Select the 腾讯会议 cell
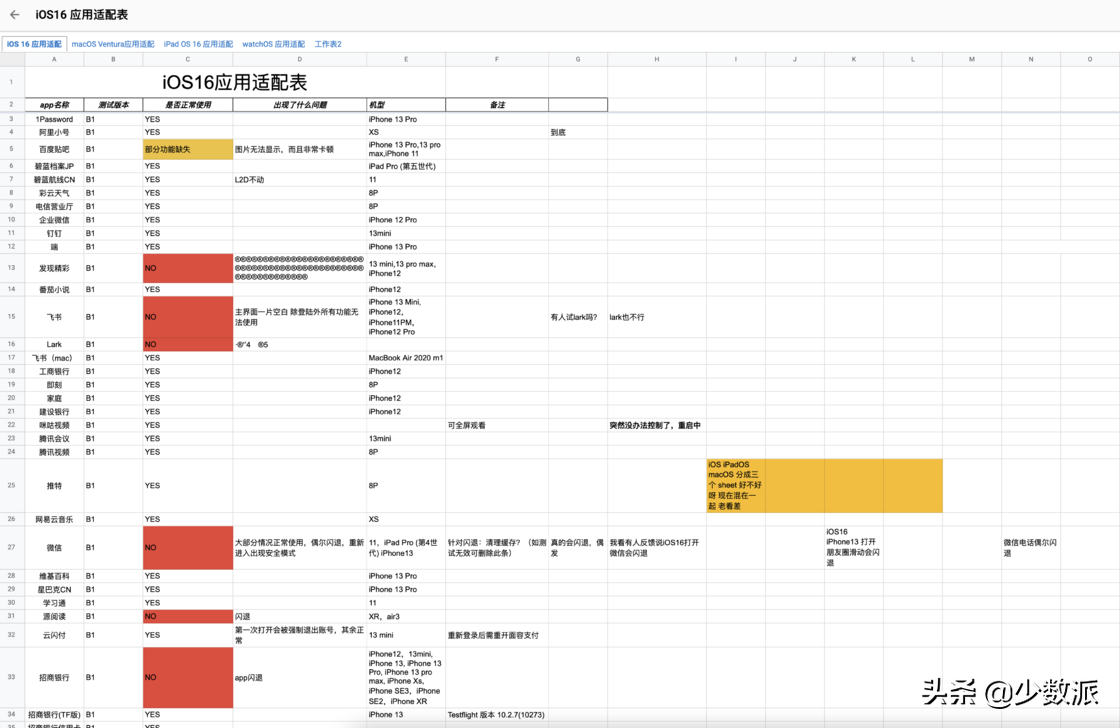The height and width of the screenshot is (728, 1120). (54, 439)
